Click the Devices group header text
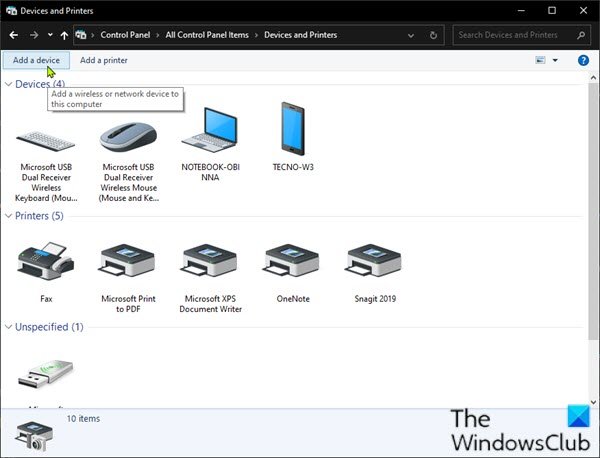Screen dimensions: 600x458 pyautogui.click(x=40, y=84)
